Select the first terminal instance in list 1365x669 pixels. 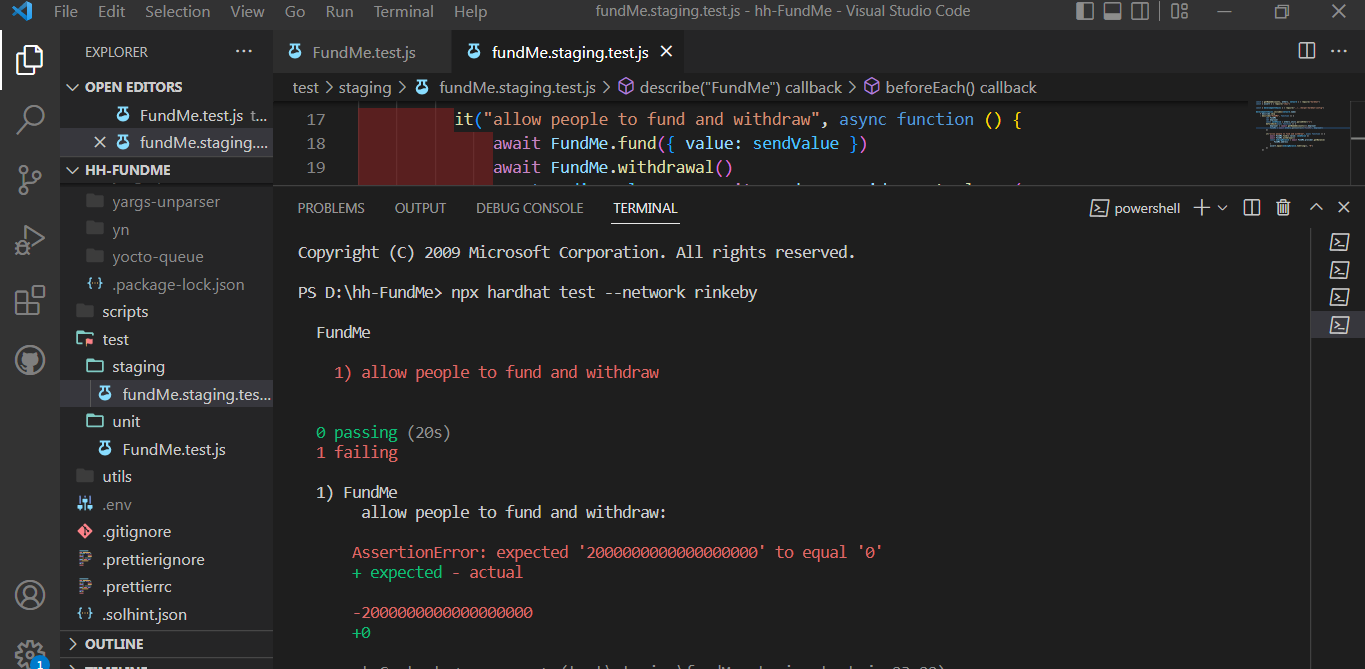click(1339, 242)
